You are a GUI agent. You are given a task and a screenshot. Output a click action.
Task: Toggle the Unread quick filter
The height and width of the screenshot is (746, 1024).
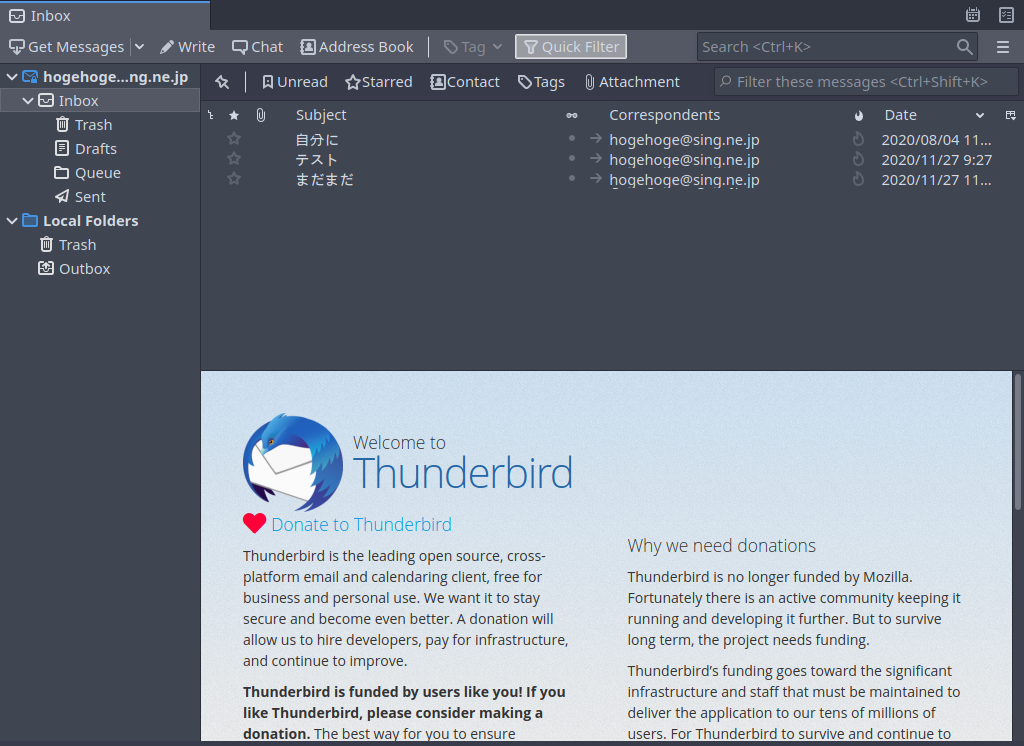click(295, 82)
